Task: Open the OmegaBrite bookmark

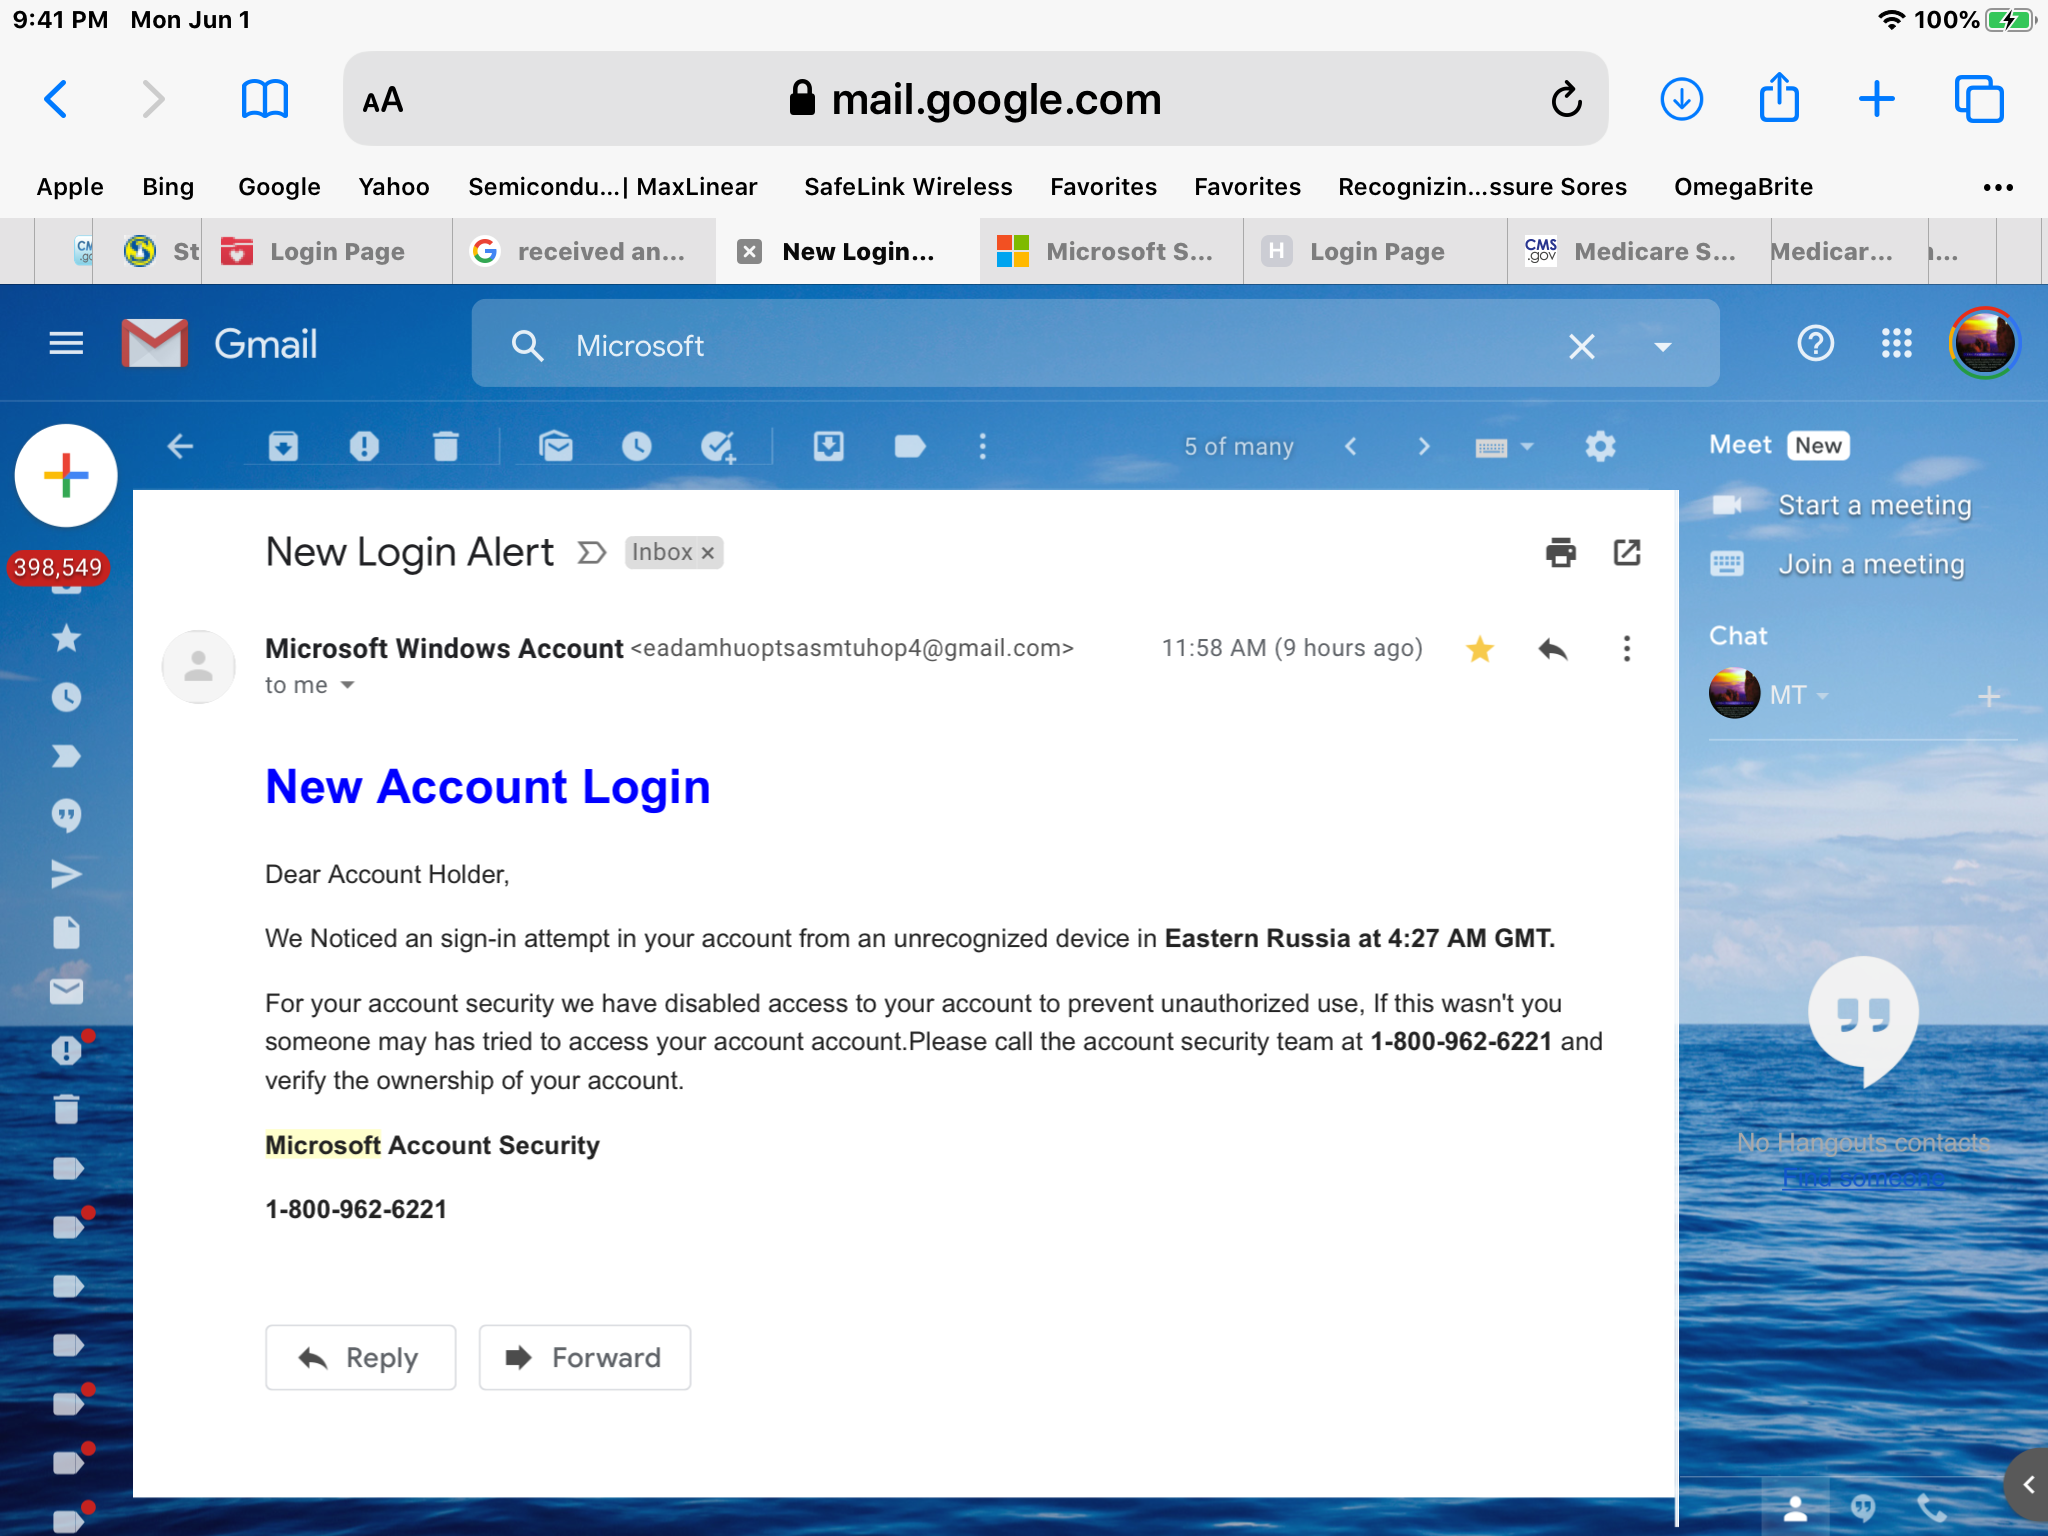Action: click(x=1743, y=187)
